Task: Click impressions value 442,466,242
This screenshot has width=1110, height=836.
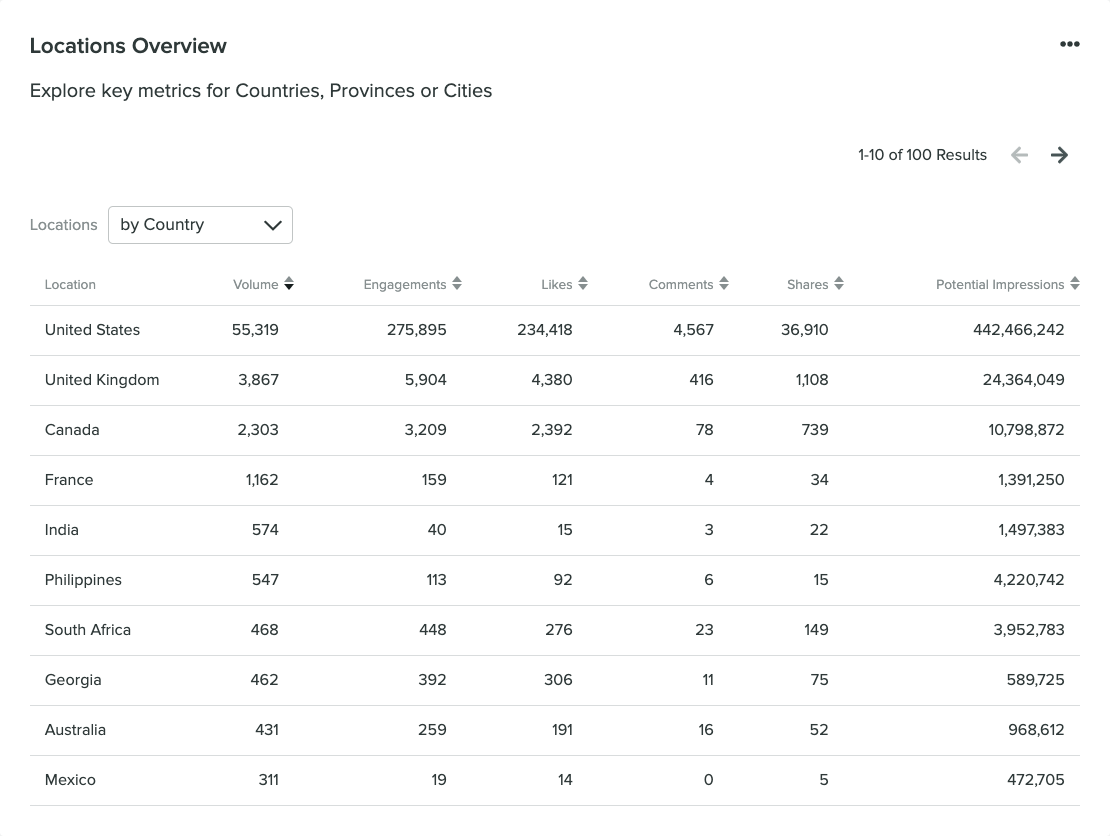Action: point(1018,330)
